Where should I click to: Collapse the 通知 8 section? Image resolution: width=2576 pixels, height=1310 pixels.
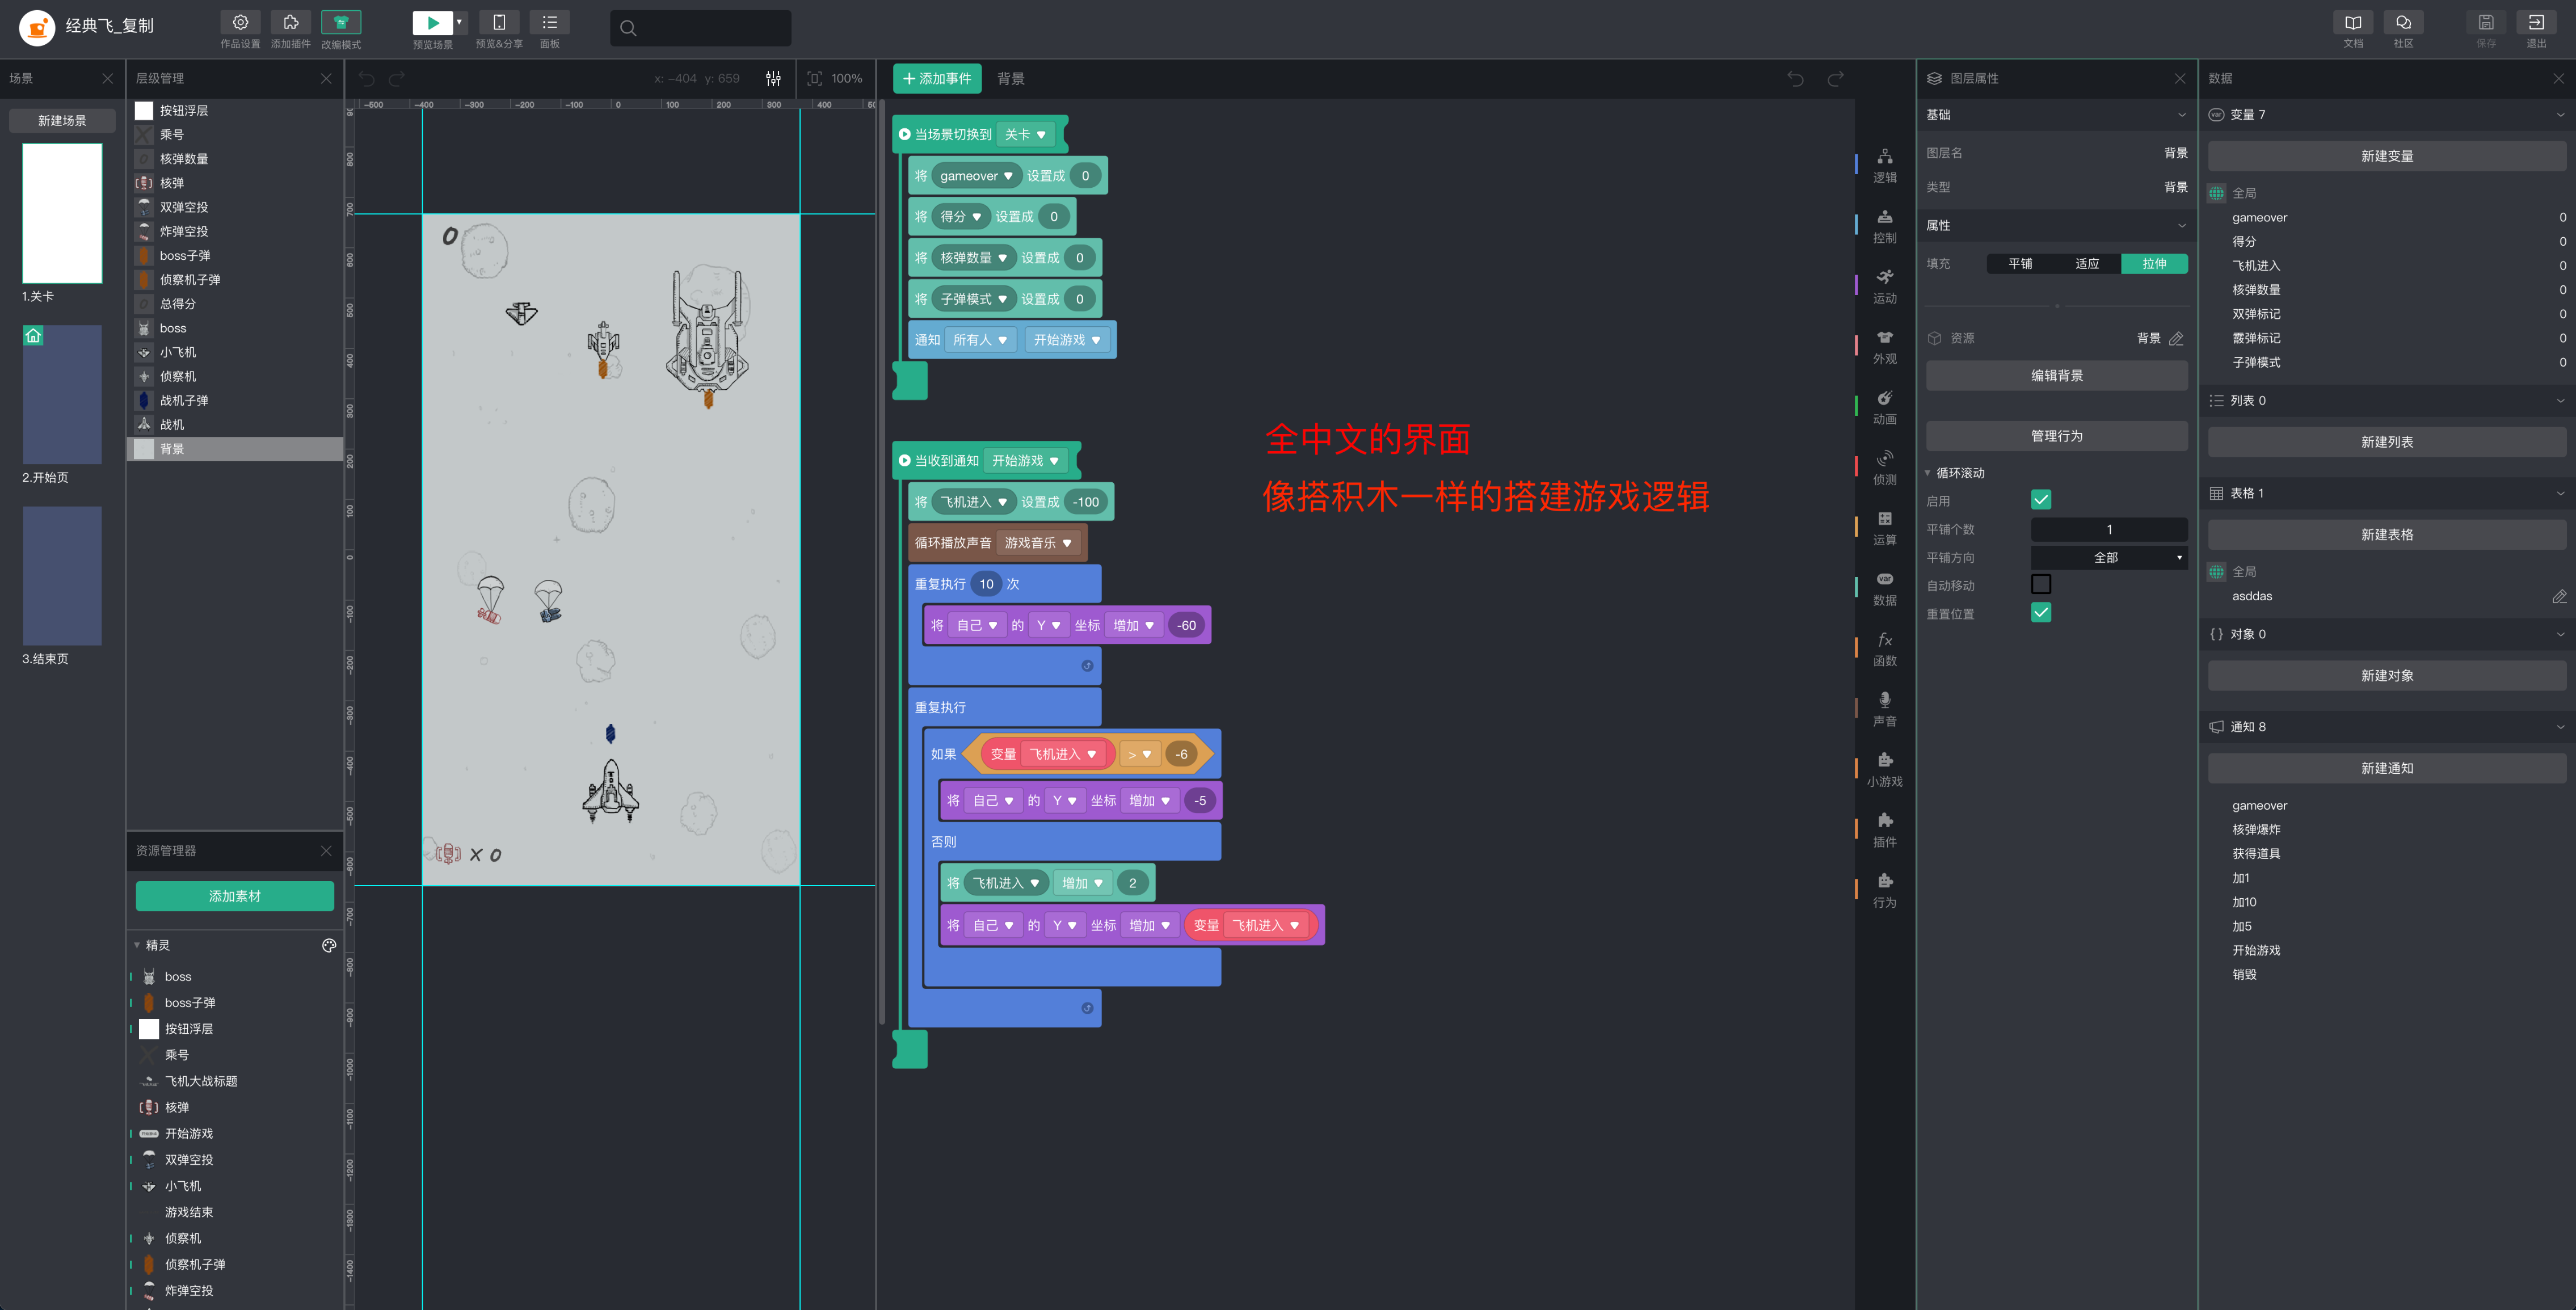(x=2560, y=727)
